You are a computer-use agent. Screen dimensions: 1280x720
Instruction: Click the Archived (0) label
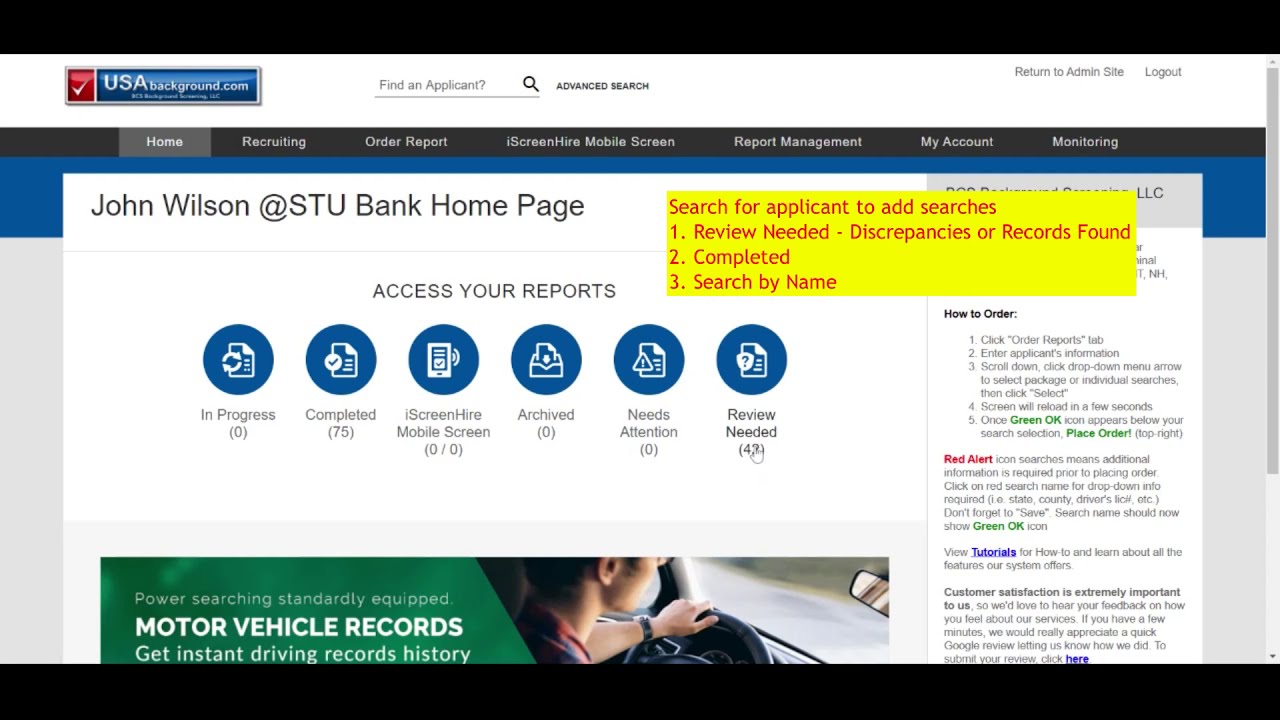pos(546,423)
